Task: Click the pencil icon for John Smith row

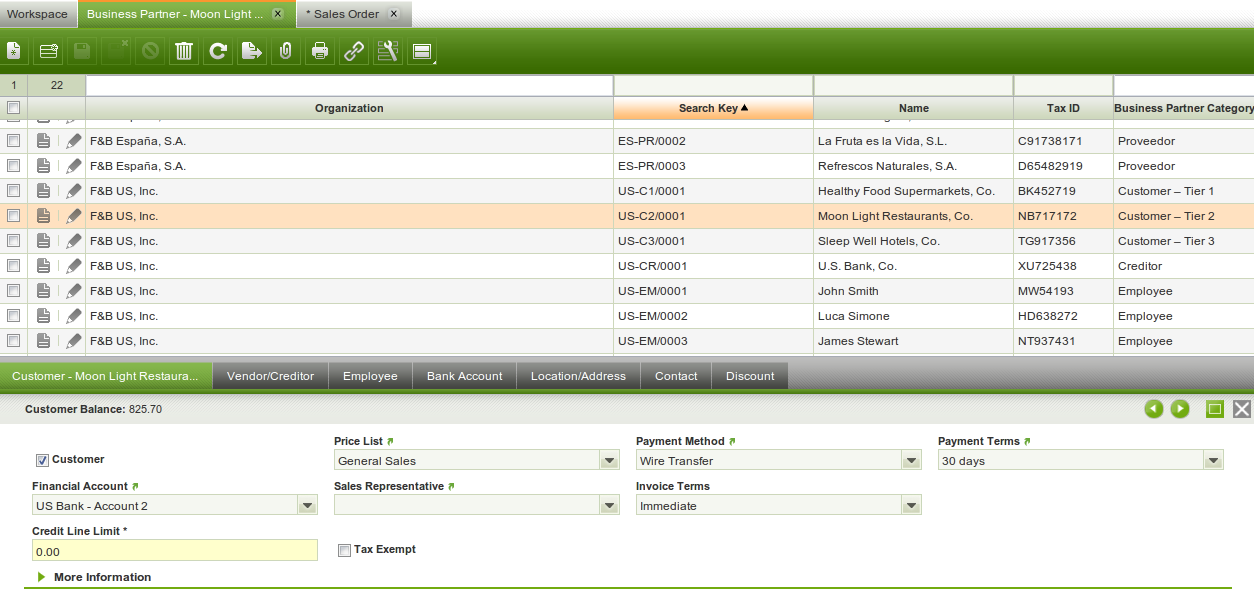Action: (x=73, y=291)
